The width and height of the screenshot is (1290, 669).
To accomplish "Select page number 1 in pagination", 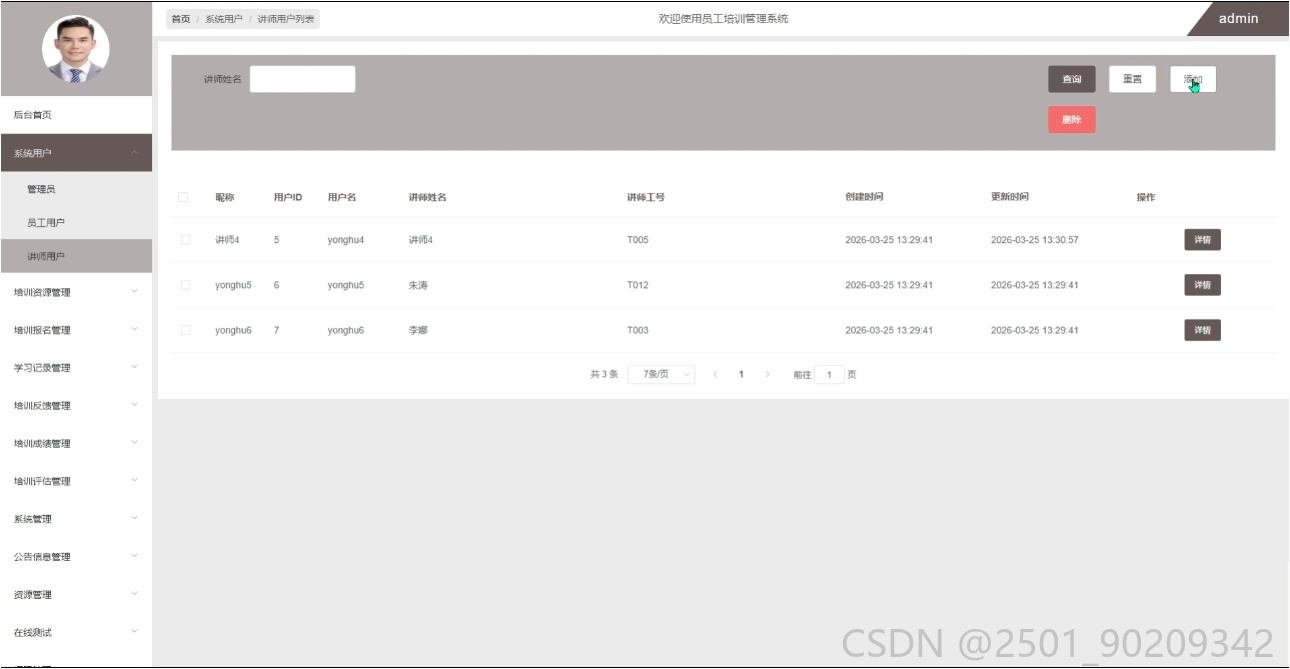I will click(741, 374).
